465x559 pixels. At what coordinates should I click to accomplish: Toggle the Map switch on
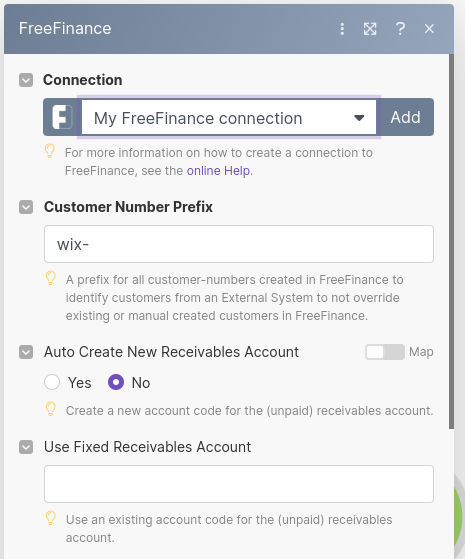(385, 352)
